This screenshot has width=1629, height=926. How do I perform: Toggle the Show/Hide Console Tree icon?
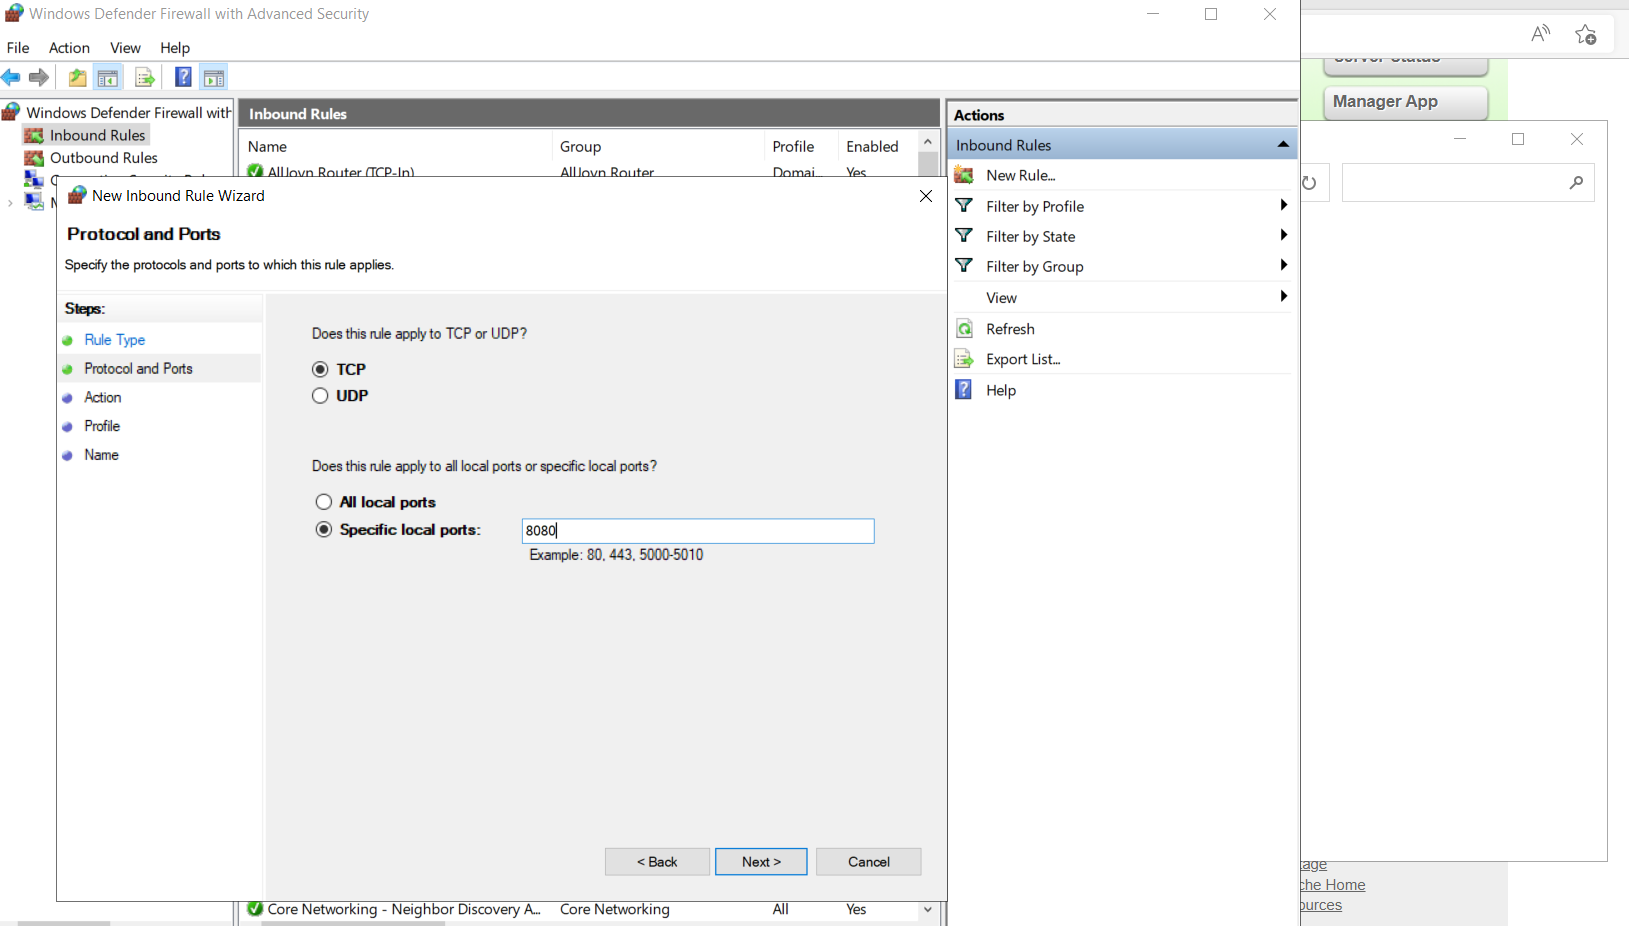(x=108, y=77)
